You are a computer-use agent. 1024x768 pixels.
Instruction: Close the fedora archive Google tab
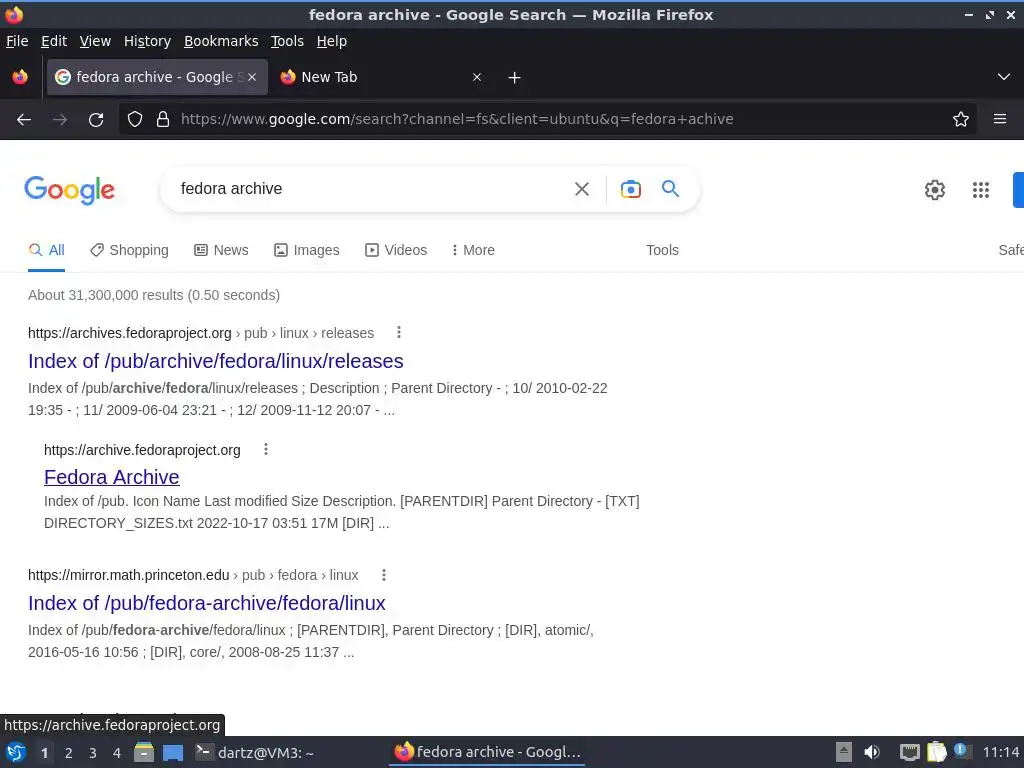pyautogui.click(x=252, y=77)
